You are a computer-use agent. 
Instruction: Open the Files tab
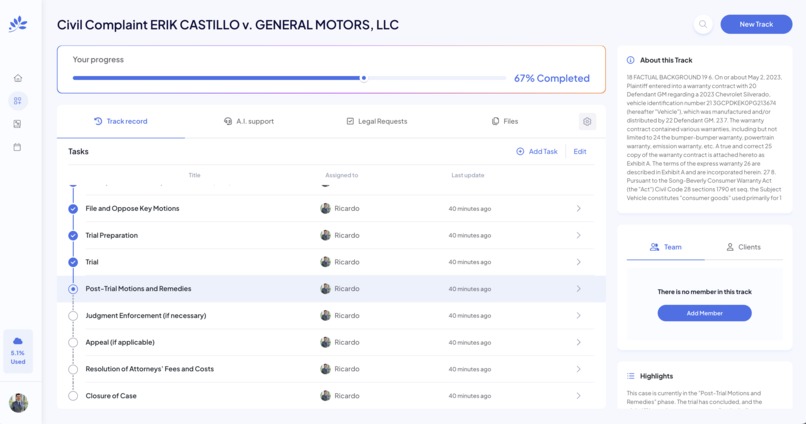505,121
